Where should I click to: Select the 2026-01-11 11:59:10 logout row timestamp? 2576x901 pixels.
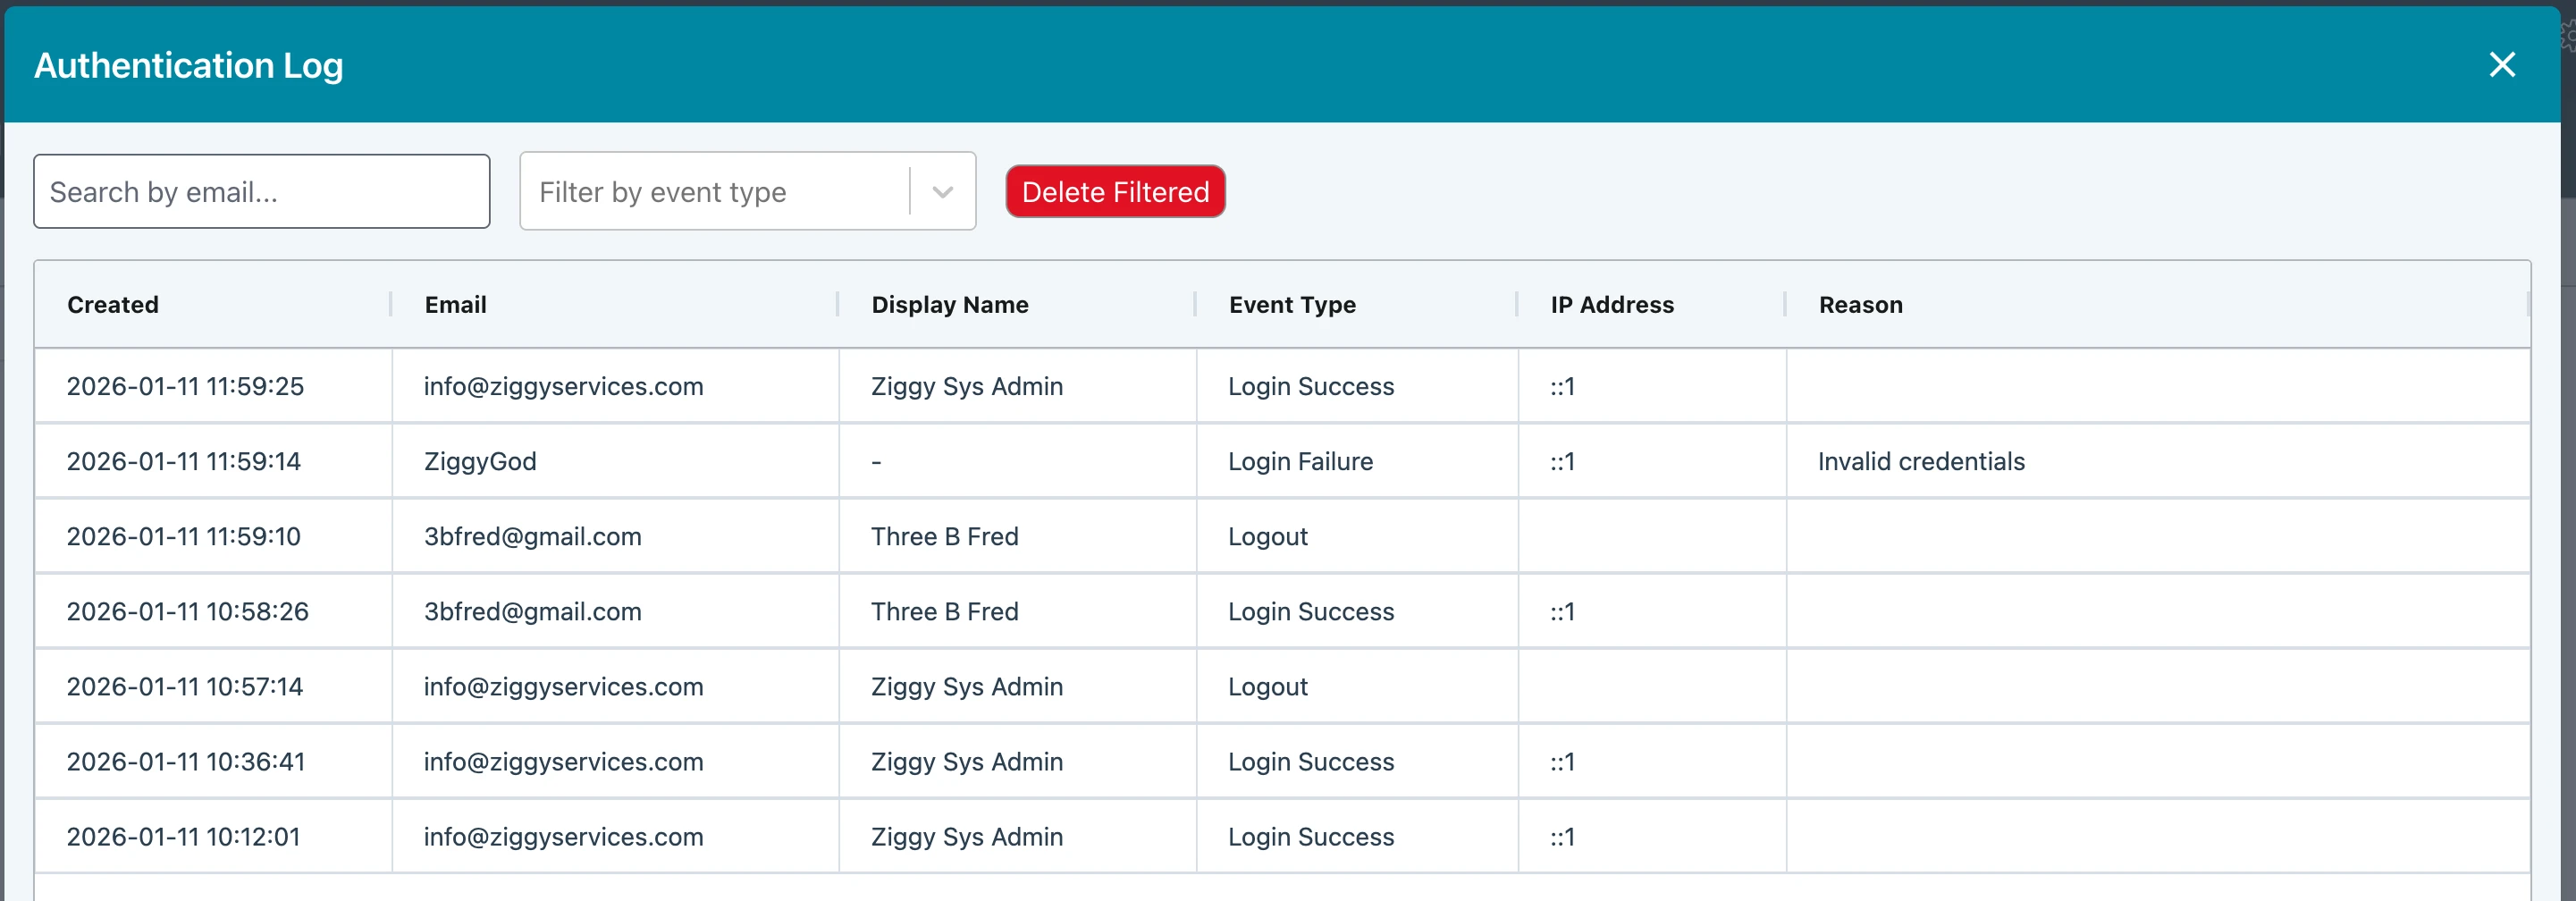click(x=183, y=537)
